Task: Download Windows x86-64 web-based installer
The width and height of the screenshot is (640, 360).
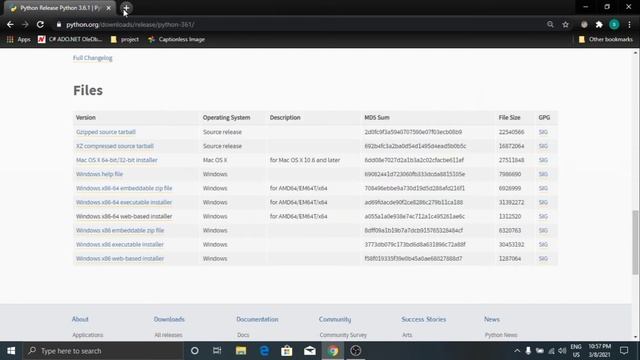Action: [x=124, y=216]
